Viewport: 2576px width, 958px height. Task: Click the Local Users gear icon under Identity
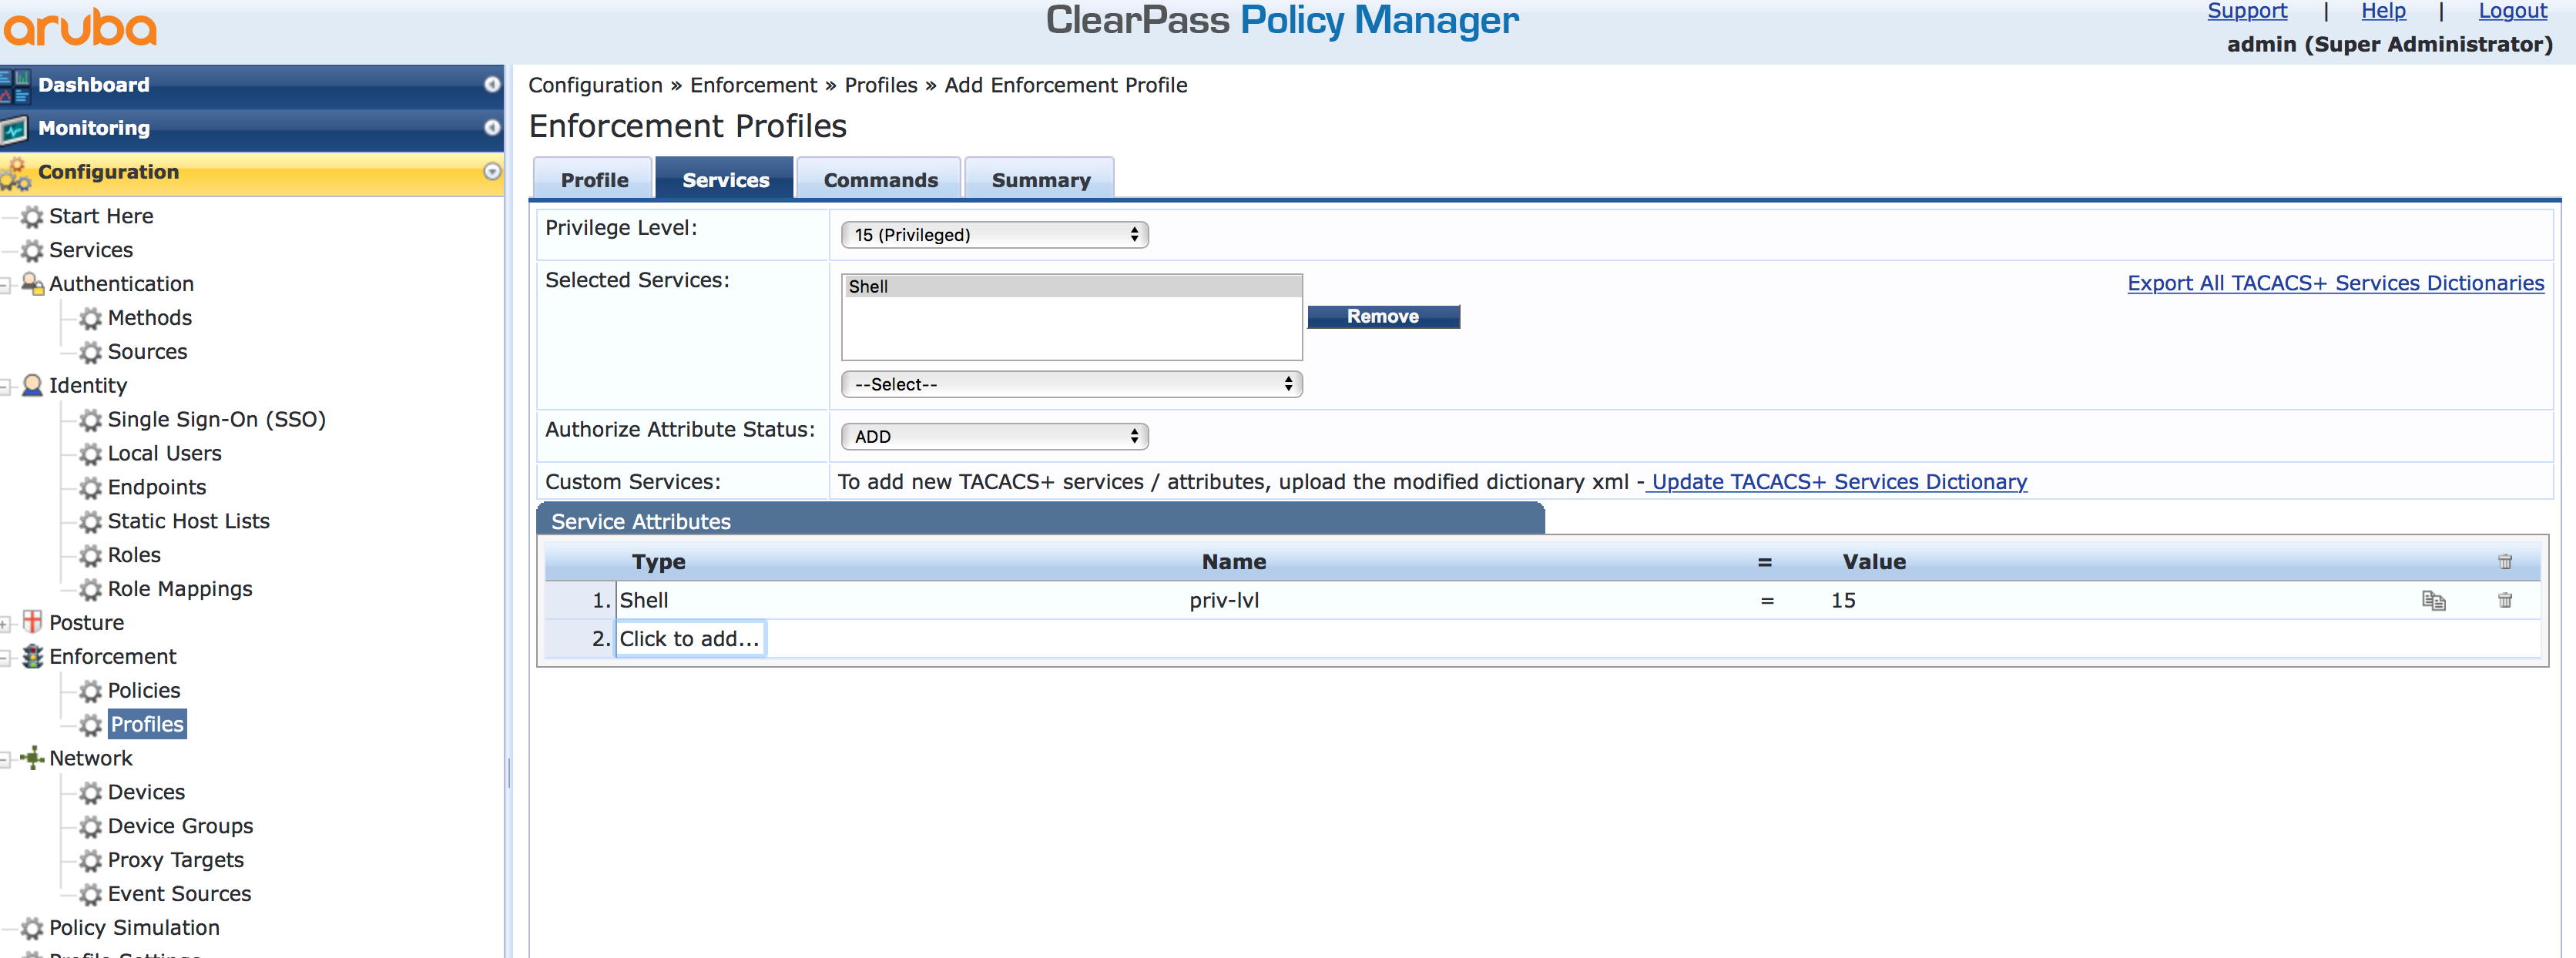(x=91, y=453)
